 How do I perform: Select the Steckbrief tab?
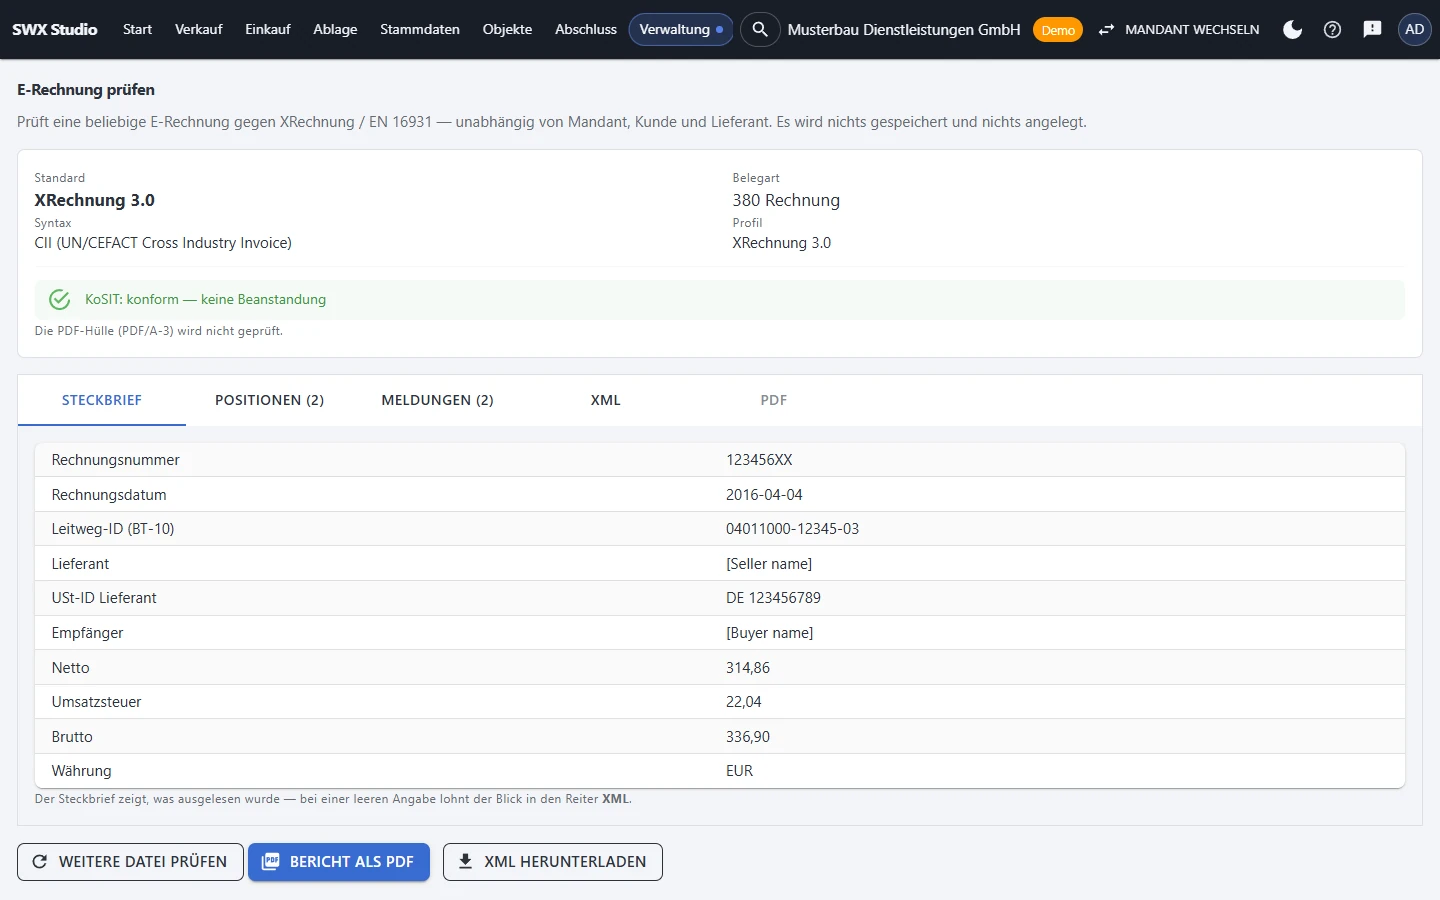click(x=102, y=400)
